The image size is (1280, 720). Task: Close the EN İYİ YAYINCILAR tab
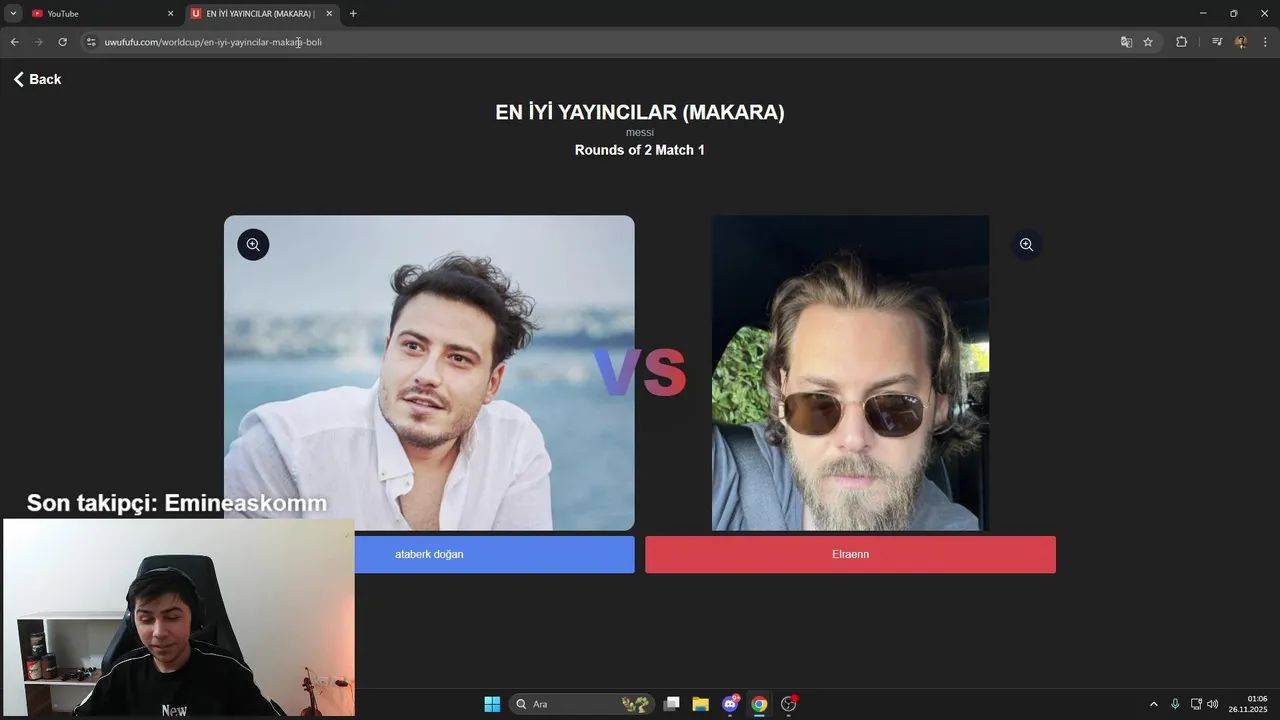click(x=329, y=14)
